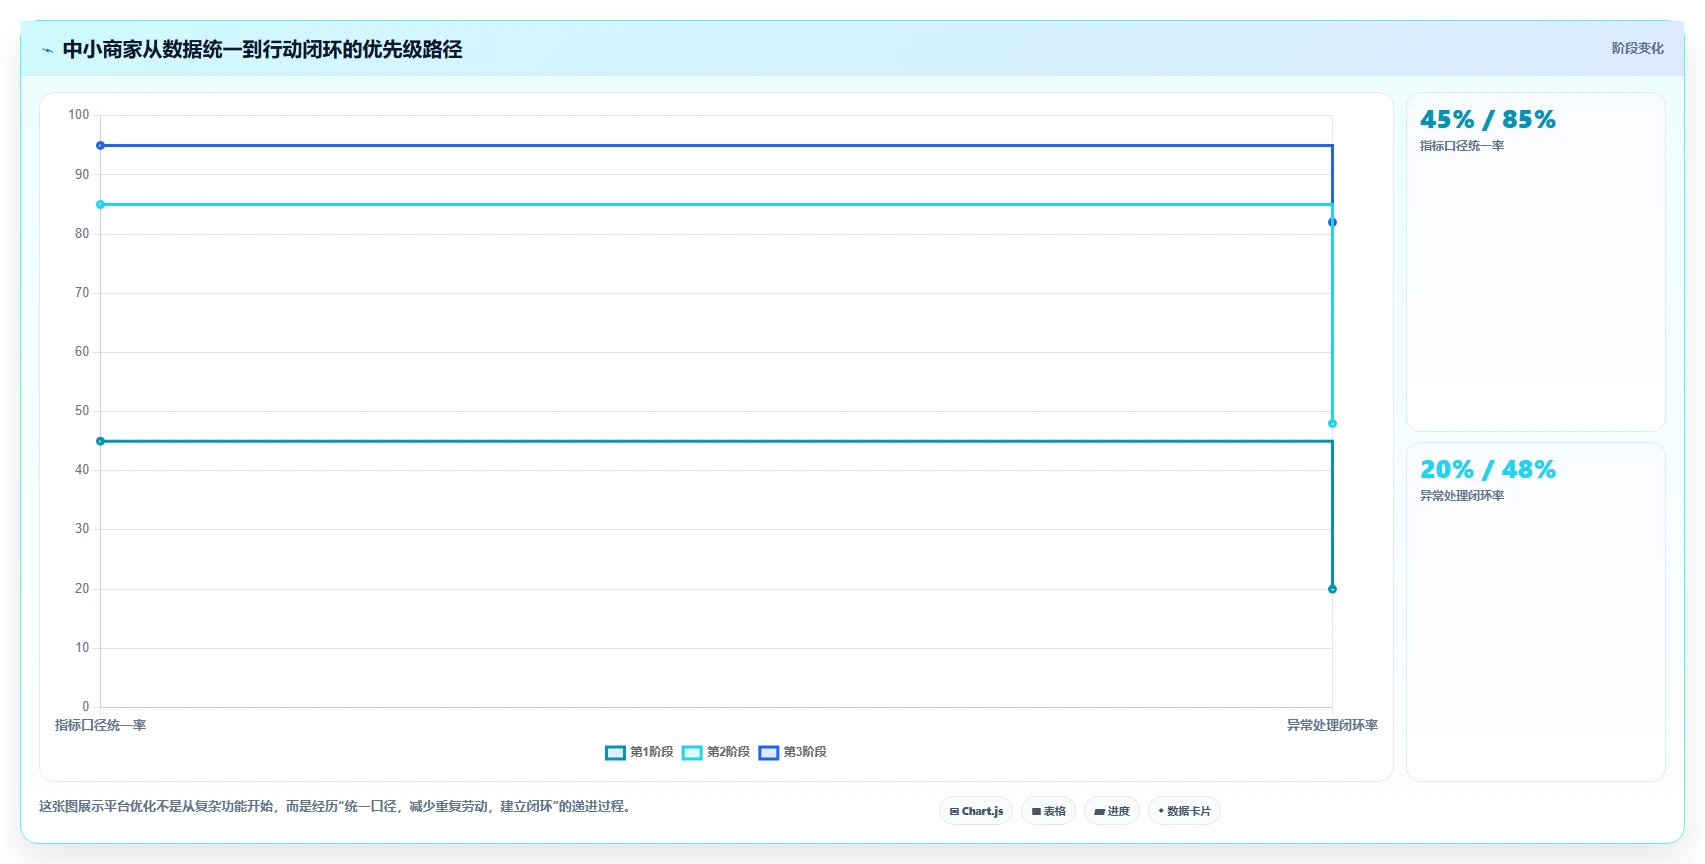Image resolution: width=1705 pixels, height=864 pixels.
Task: Click the teal data point at 45 on the left
Action: pyautogui.click(x=100, y=441)
